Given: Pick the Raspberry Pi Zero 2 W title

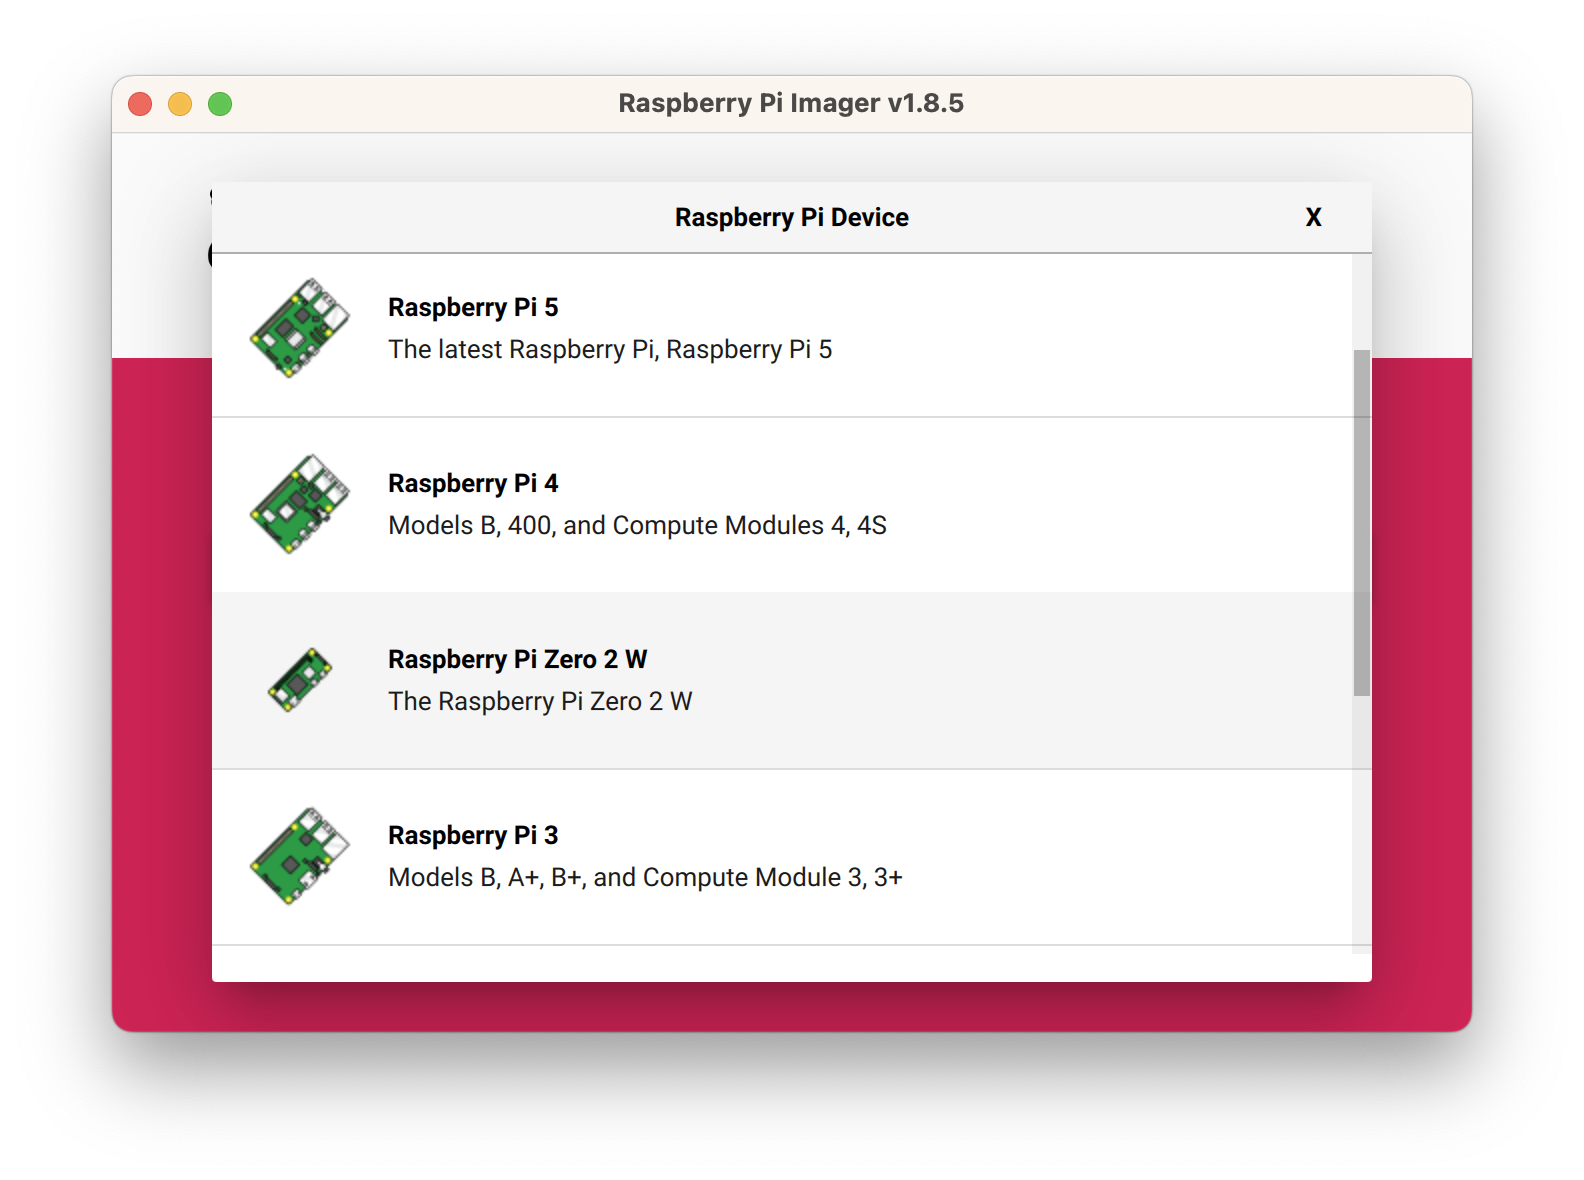Looking at the screenshot, I should click(517, 659).
